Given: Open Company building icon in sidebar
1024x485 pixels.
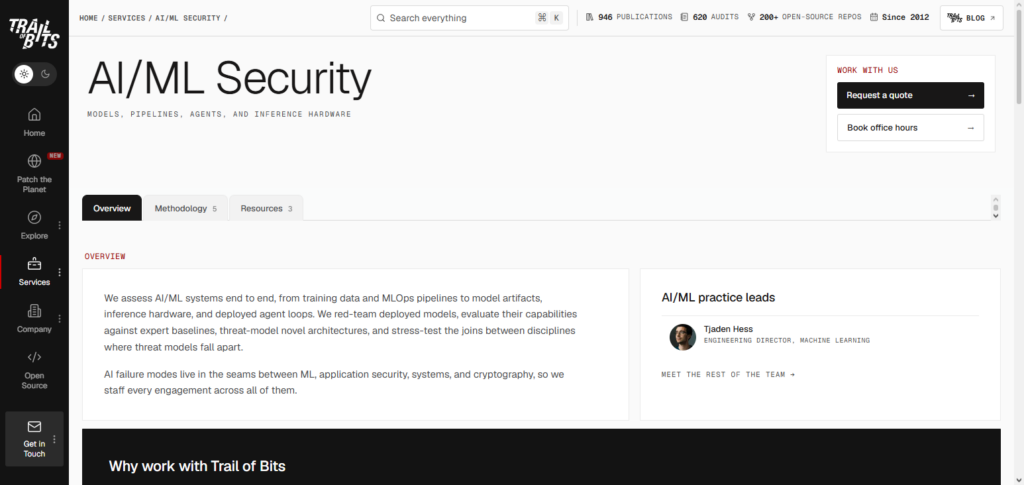Looking at the screenshot, I should [34, 311].
